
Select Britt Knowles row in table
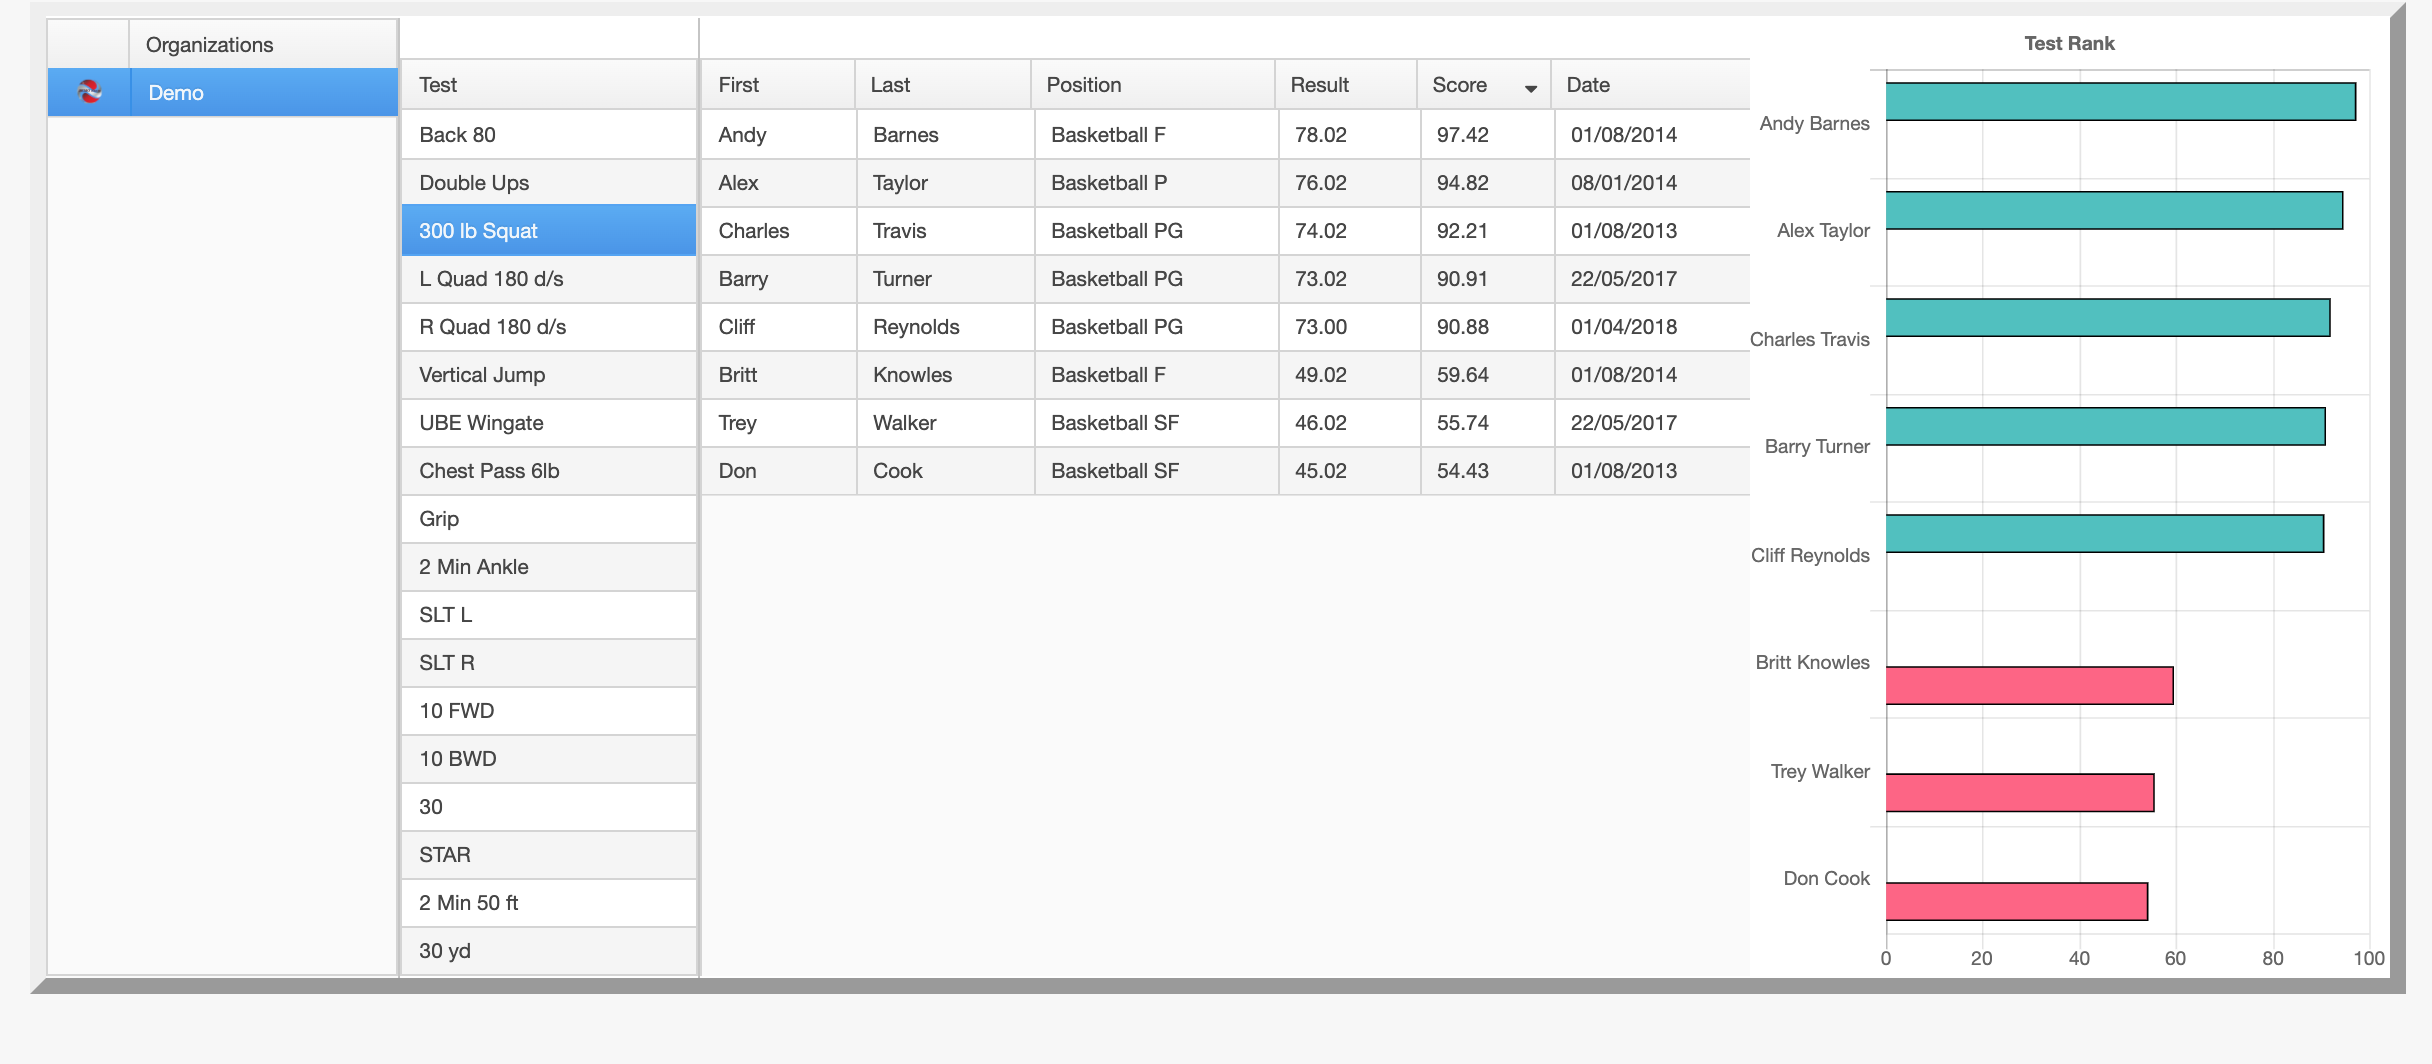point(1224,375)
